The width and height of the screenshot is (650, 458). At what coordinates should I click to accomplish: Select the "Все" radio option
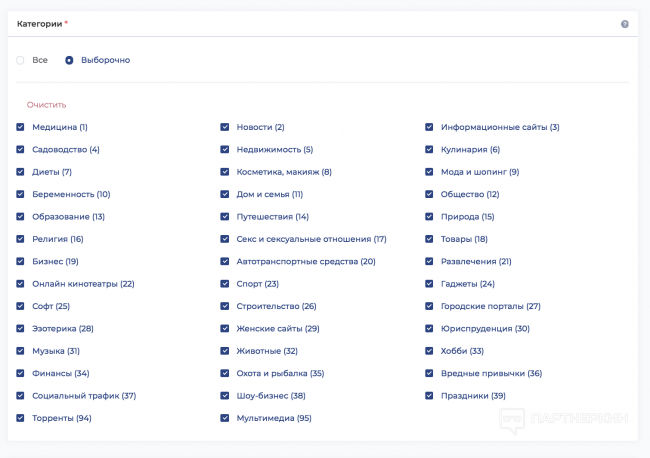pos(21,60)
